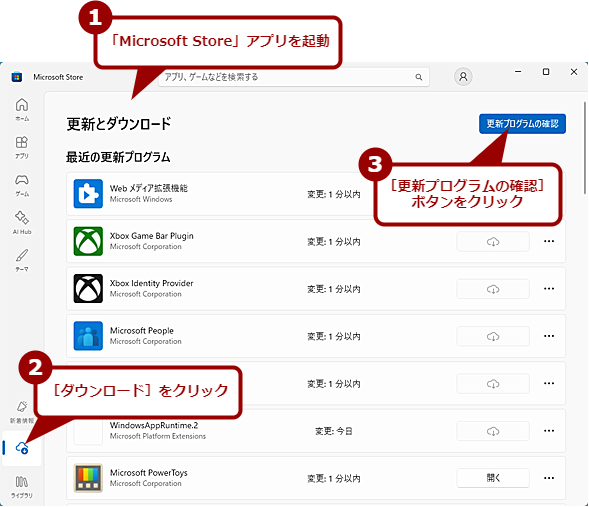Image resolution: width=589 pixels, height=507 pixels.
Task: Click the Microsoft Platform Extensions publisher text
Action: tap(158, 436)
